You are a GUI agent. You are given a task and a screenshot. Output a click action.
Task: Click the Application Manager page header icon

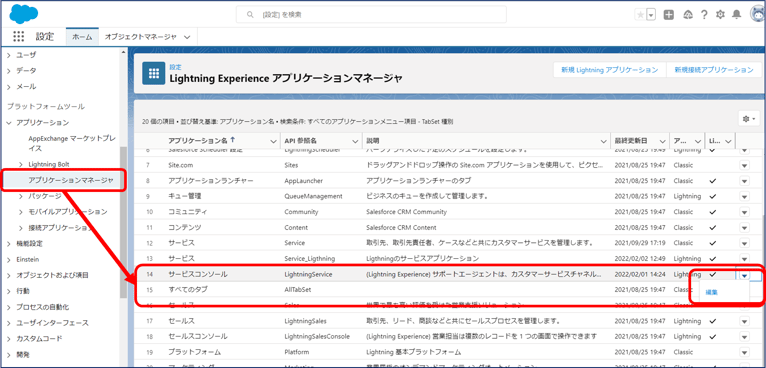pos(154,73)
